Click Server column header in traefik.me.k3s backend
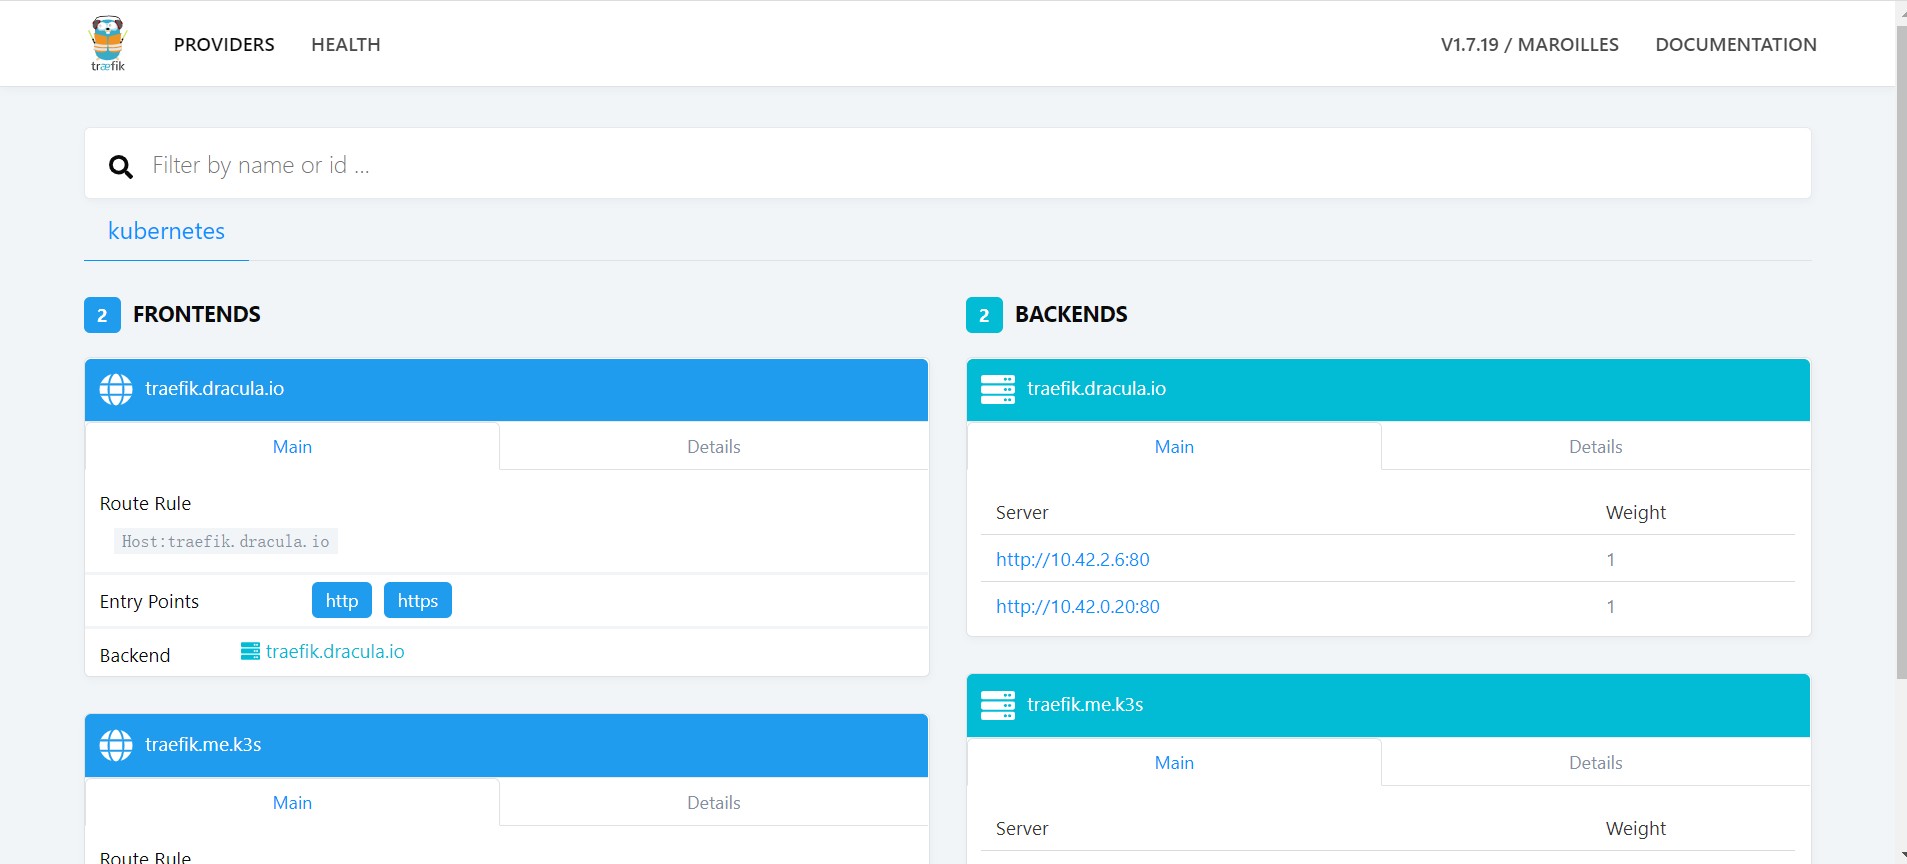The height and width of the screenshot is (864, 1907). 1022,828
